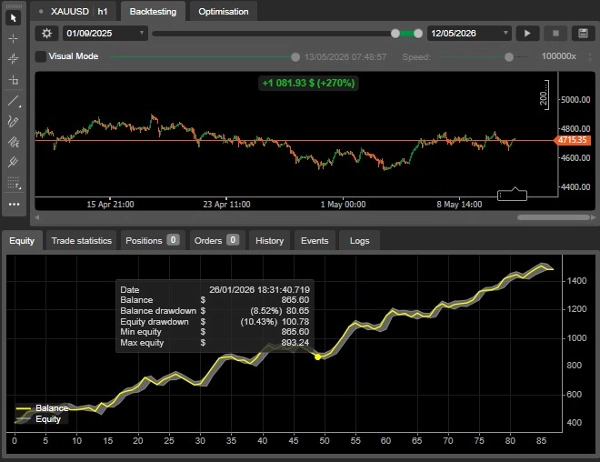Click the XAUUSD h1 instance tab
The width and height of the screenshot is (600, 462).
pos(75,11)
